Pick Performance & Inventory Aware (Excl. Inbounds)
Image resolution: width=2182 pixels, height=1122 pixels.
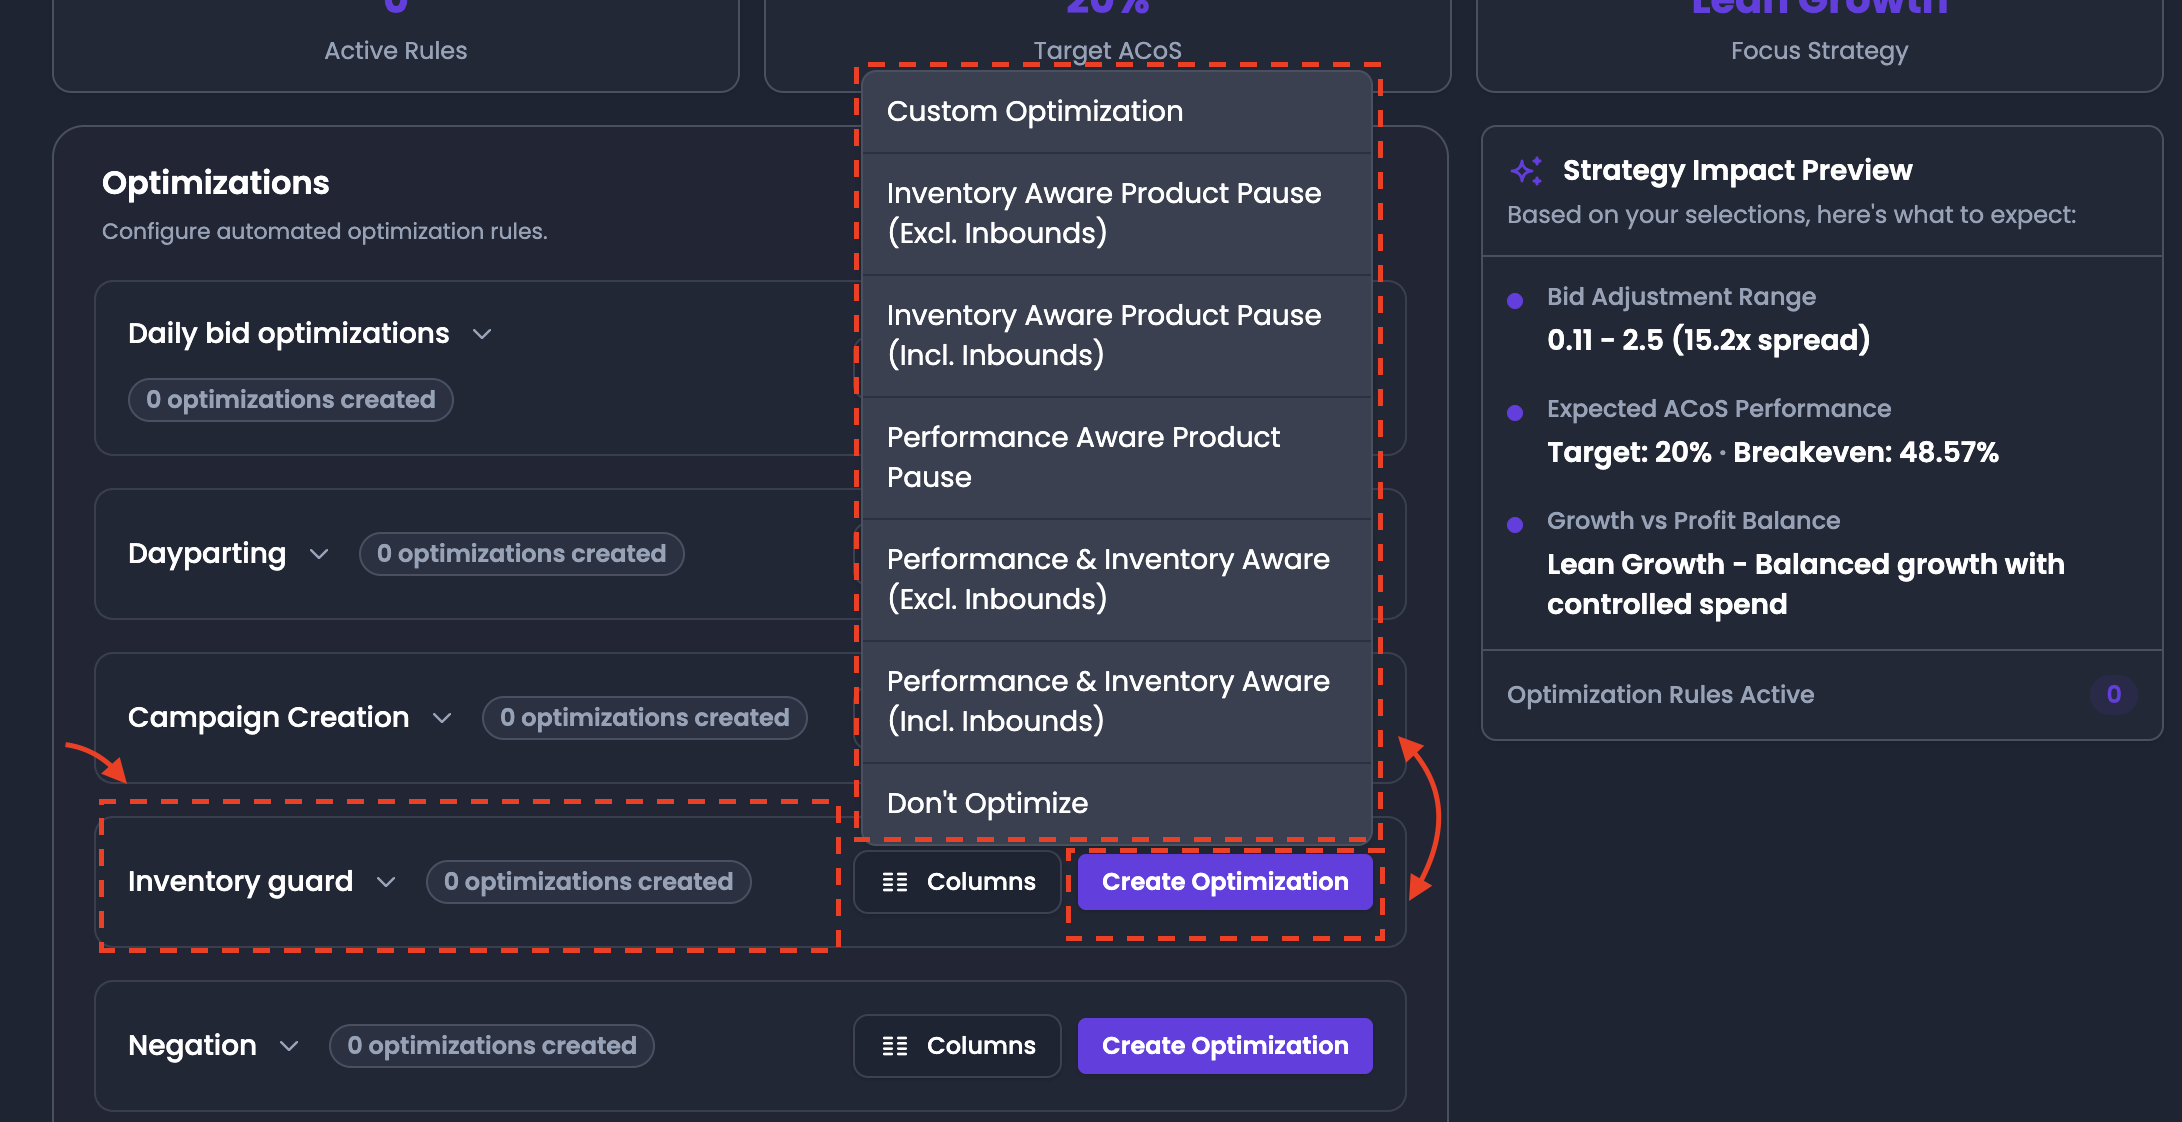(x=1116, y=579)
